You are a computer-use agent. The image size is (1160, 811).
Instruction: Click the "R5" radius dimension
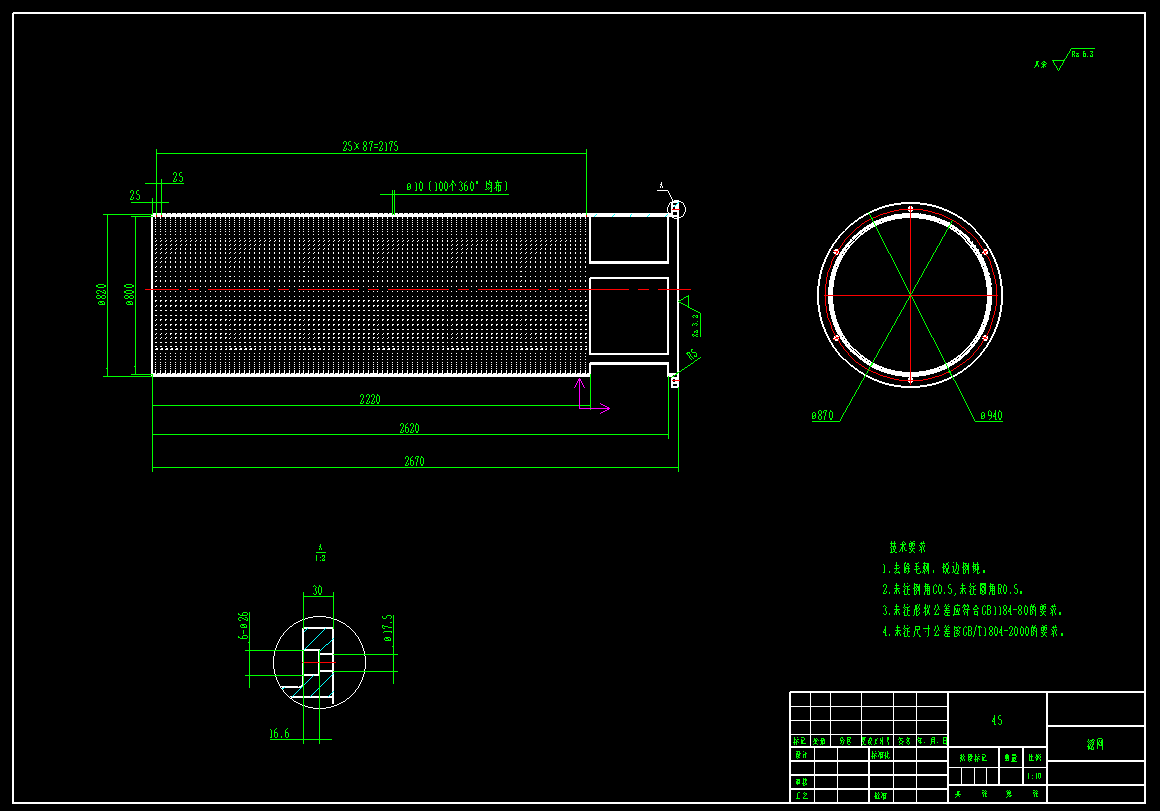click(692, 354)
